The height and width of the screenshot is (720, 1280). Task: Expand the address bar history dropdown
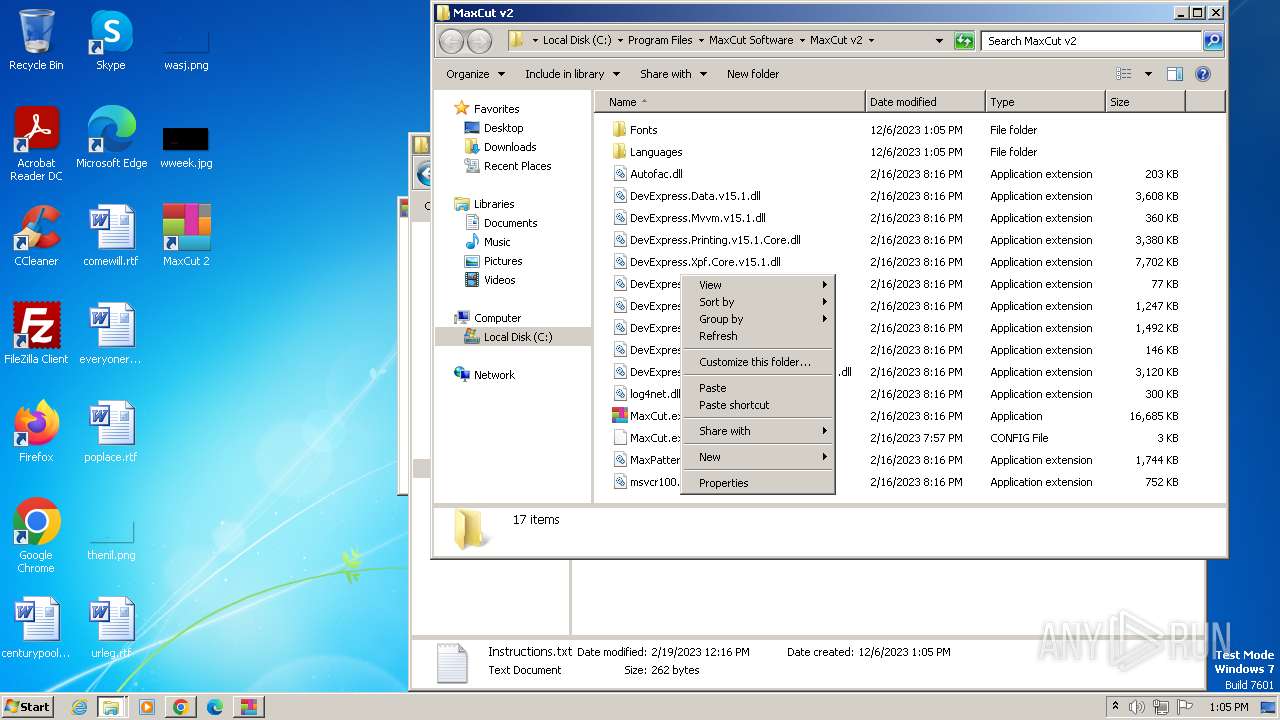(x=939, y=41)
